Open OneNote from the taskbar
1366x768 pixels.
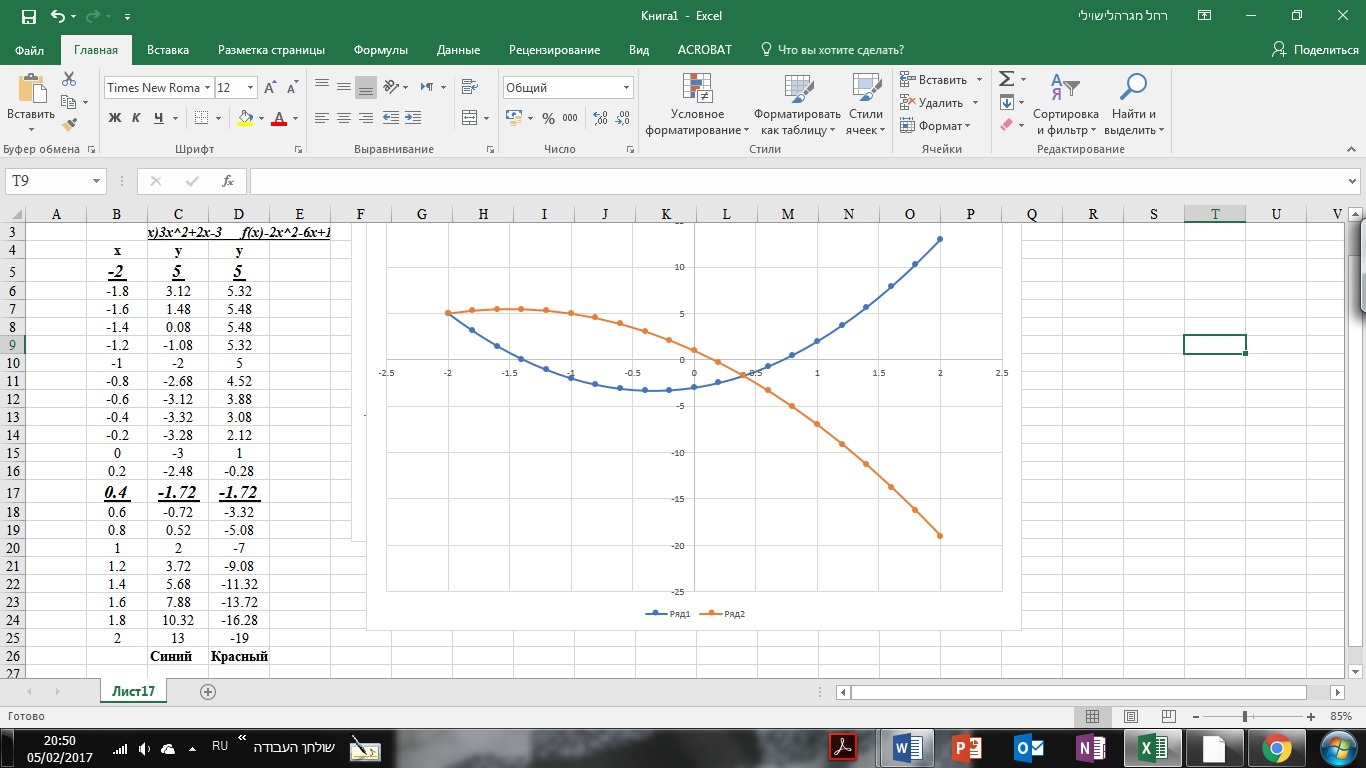coord(1091,747)
